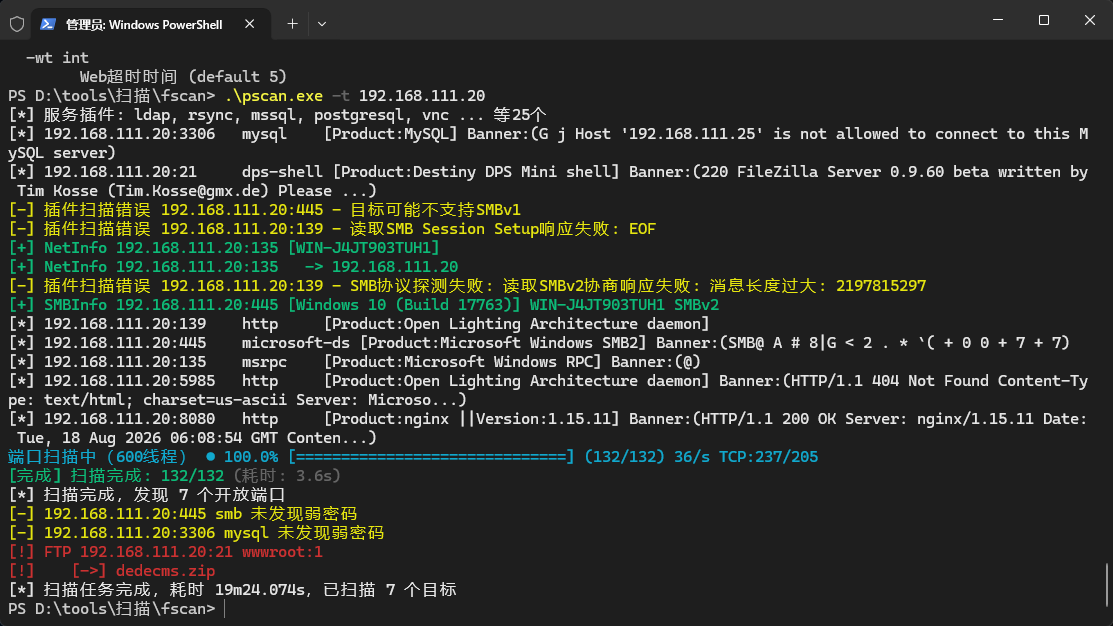The width and height of the screenshot is (1113, 626).
Task: Open a new tab with plus button
Action: pyautogui.click(x=292, y=24)
